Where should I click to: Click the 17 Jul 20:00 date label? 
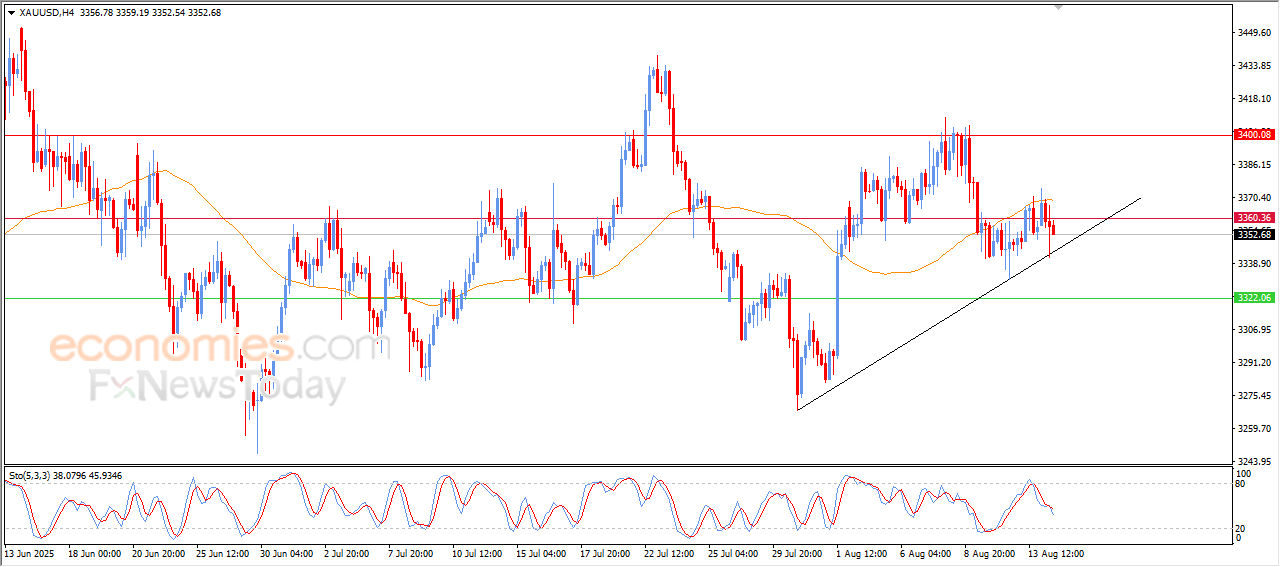click(605, 553)
